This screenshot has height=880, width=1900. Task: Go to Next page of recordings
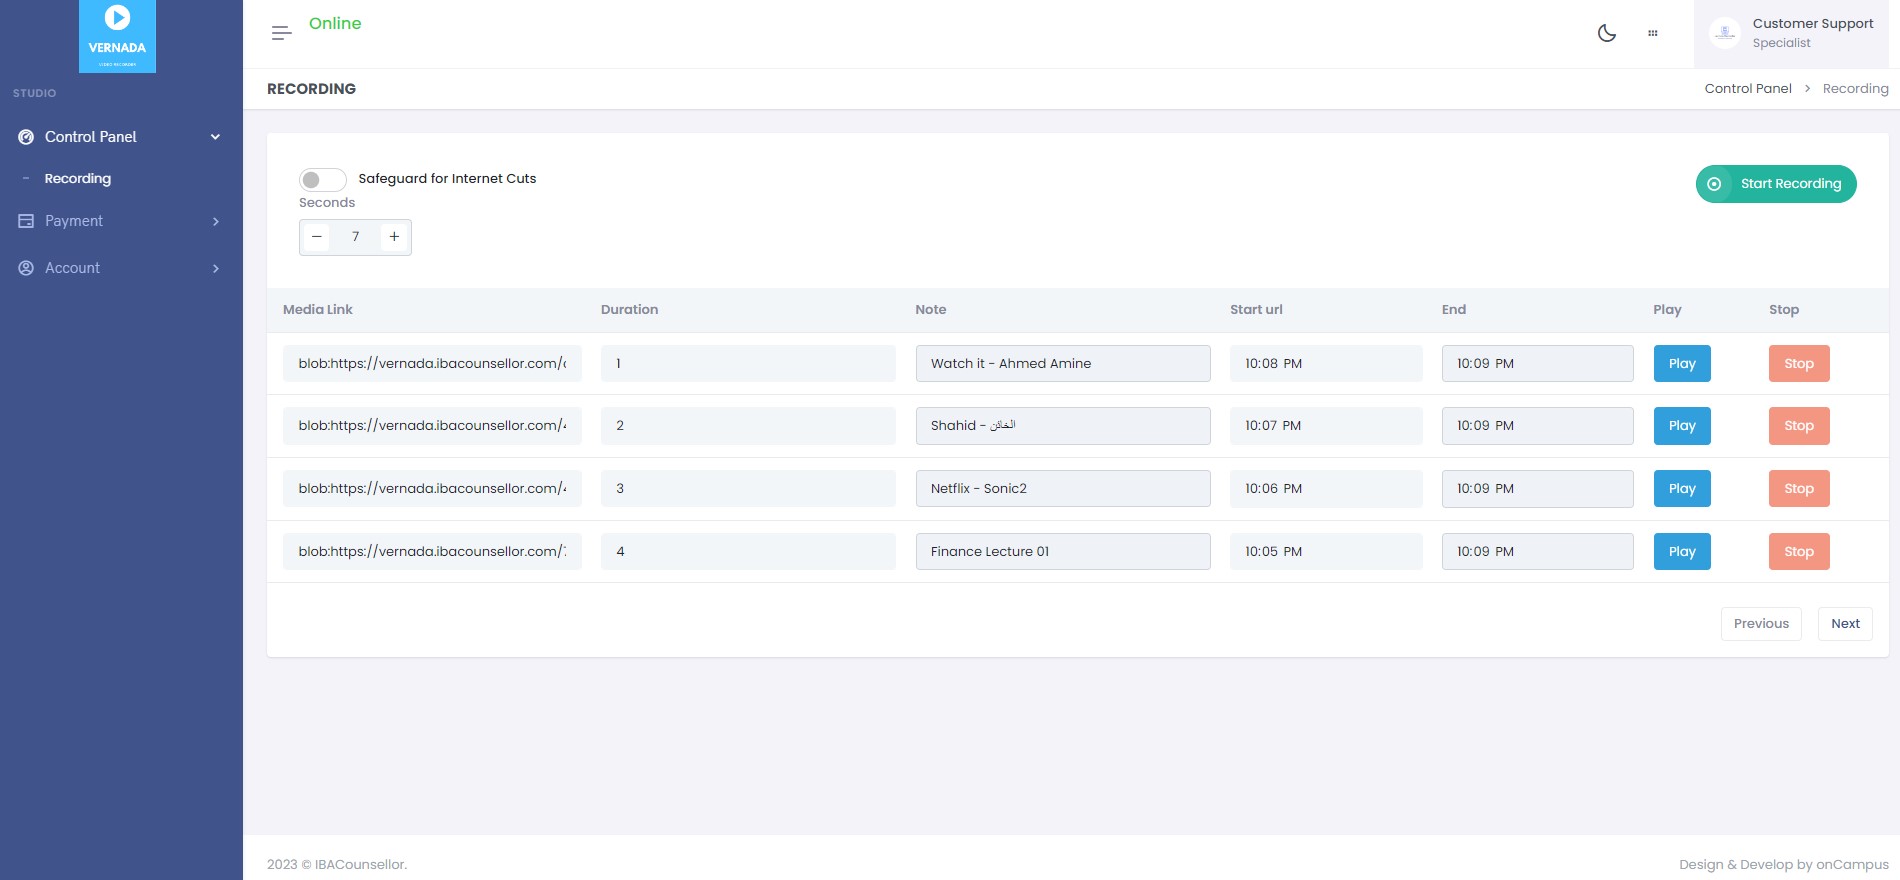click(x=1844, y=624)
